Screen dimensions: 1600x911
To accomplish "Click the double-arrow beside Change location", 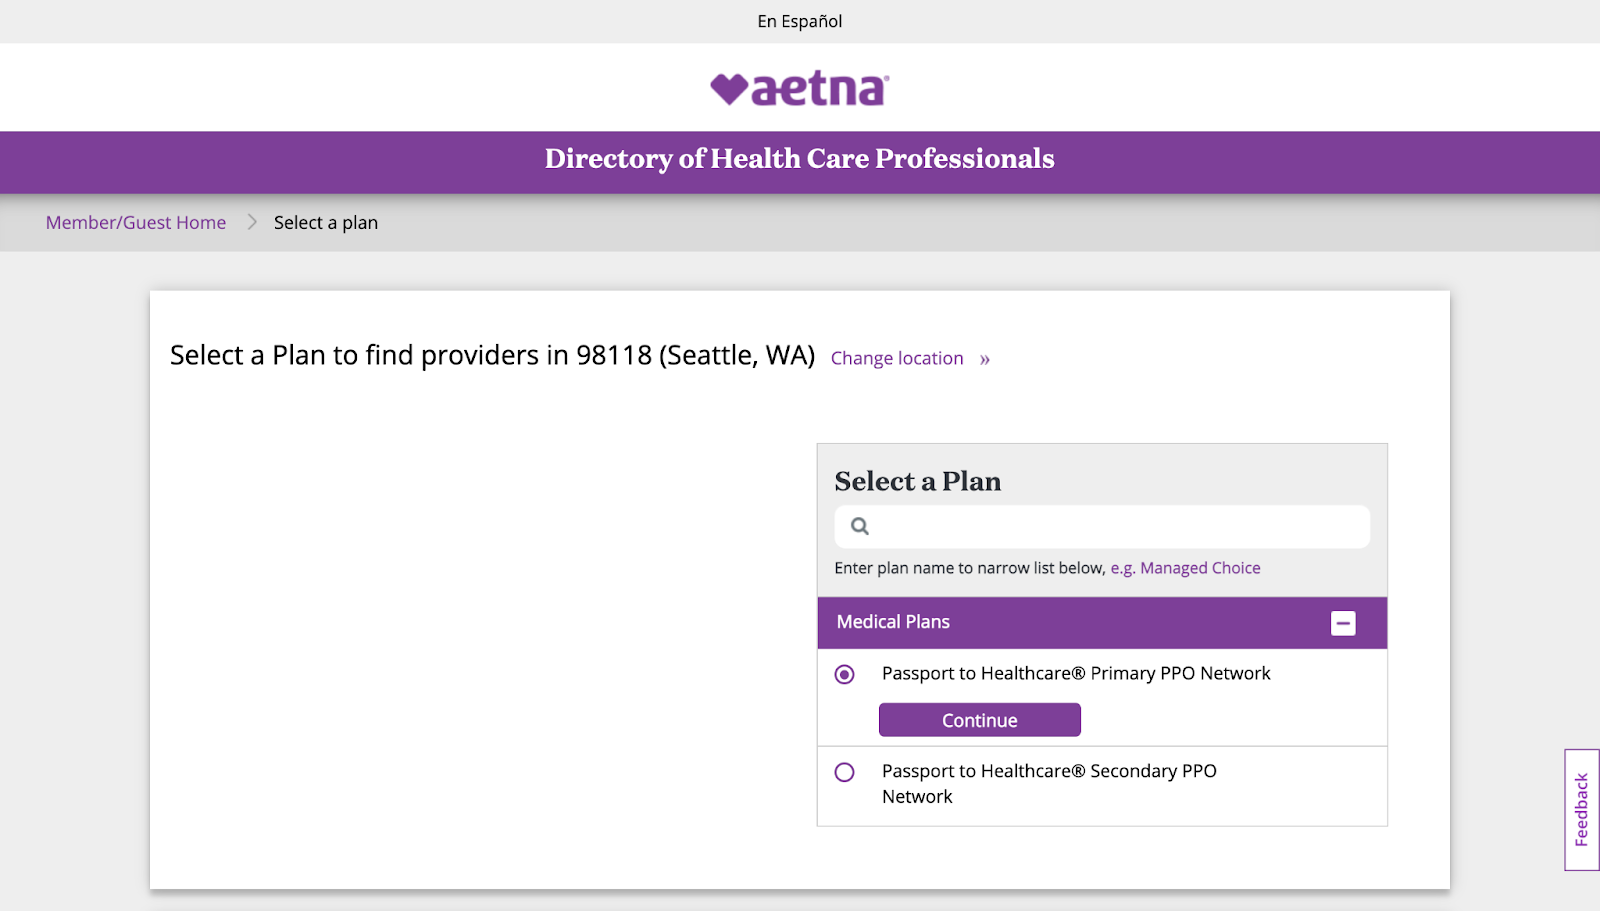I will pos(985,360).
